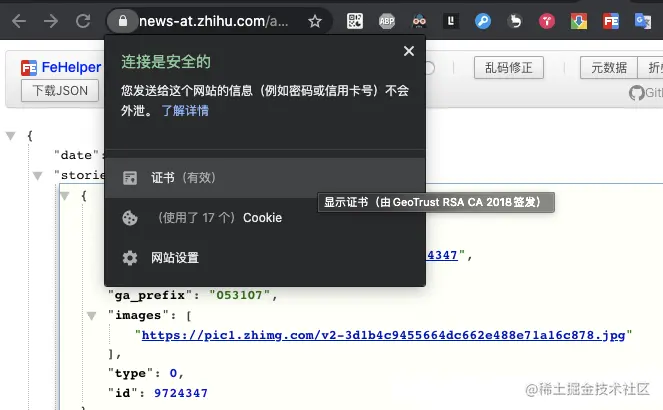Click the address bar URL text
663x410 pixels.
214,21
